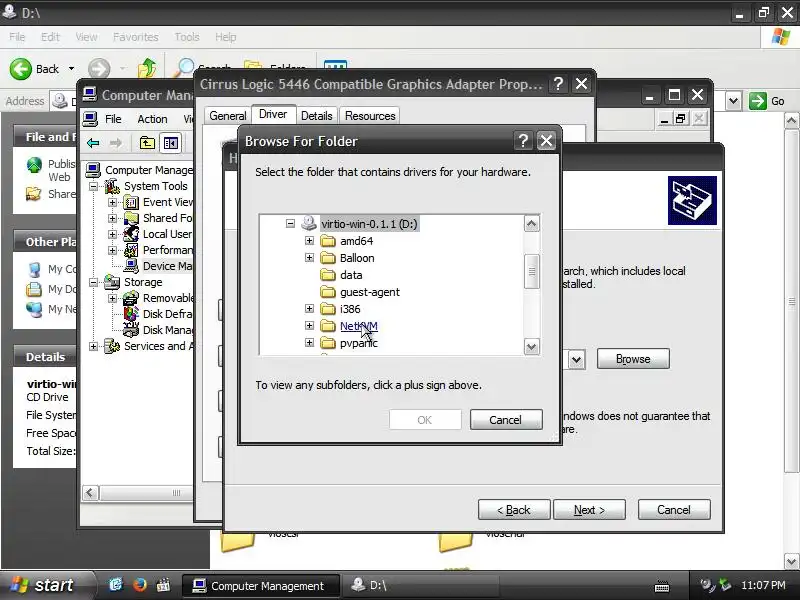The height and width of the screenshot is (600, 800).
Task: Collapse the virtio-win-0.1.1 (D:) drive node
Action: [290, 223]
